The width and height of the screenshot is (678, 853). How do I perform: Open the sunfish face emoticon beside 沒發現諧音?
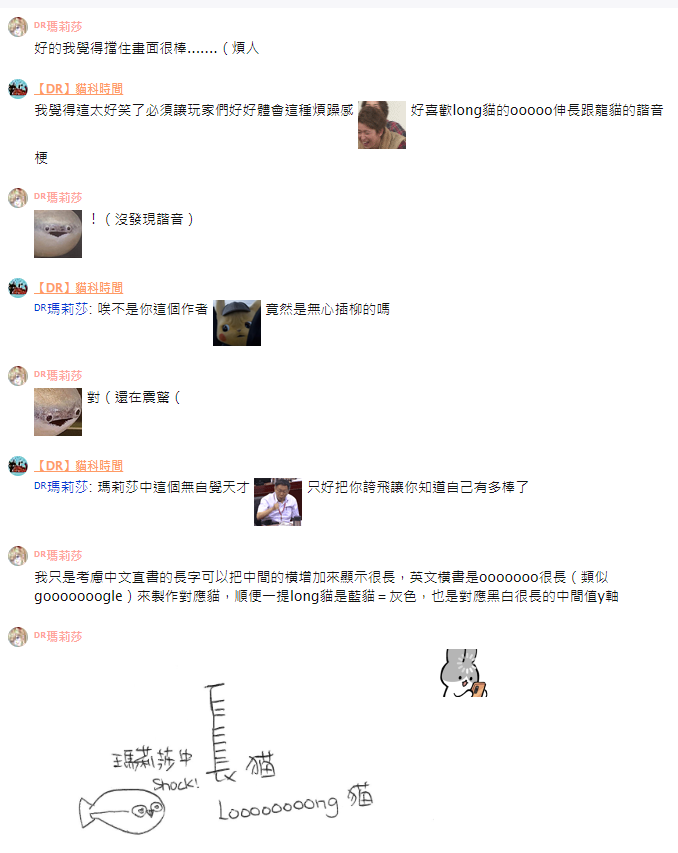[58, 234]
